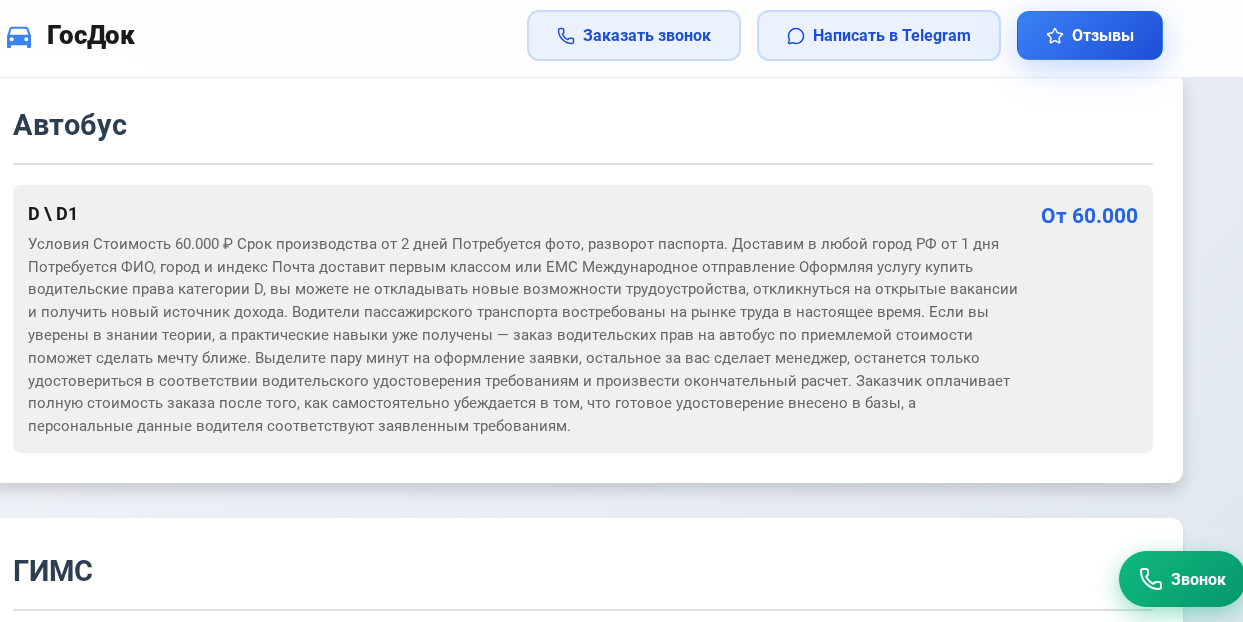Click the ГИМС section heading
Image resolution: width=1243 pixels, height=622 pixels.
click(x=53, y=571)
